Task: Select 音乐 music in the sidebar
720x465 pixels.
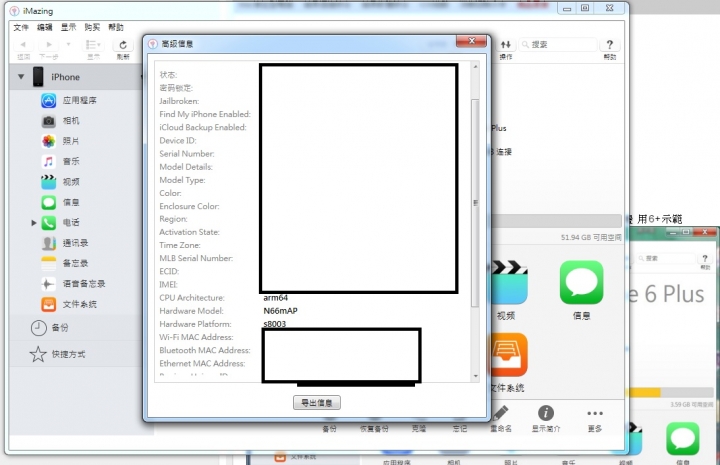Action: pos(61,161)
